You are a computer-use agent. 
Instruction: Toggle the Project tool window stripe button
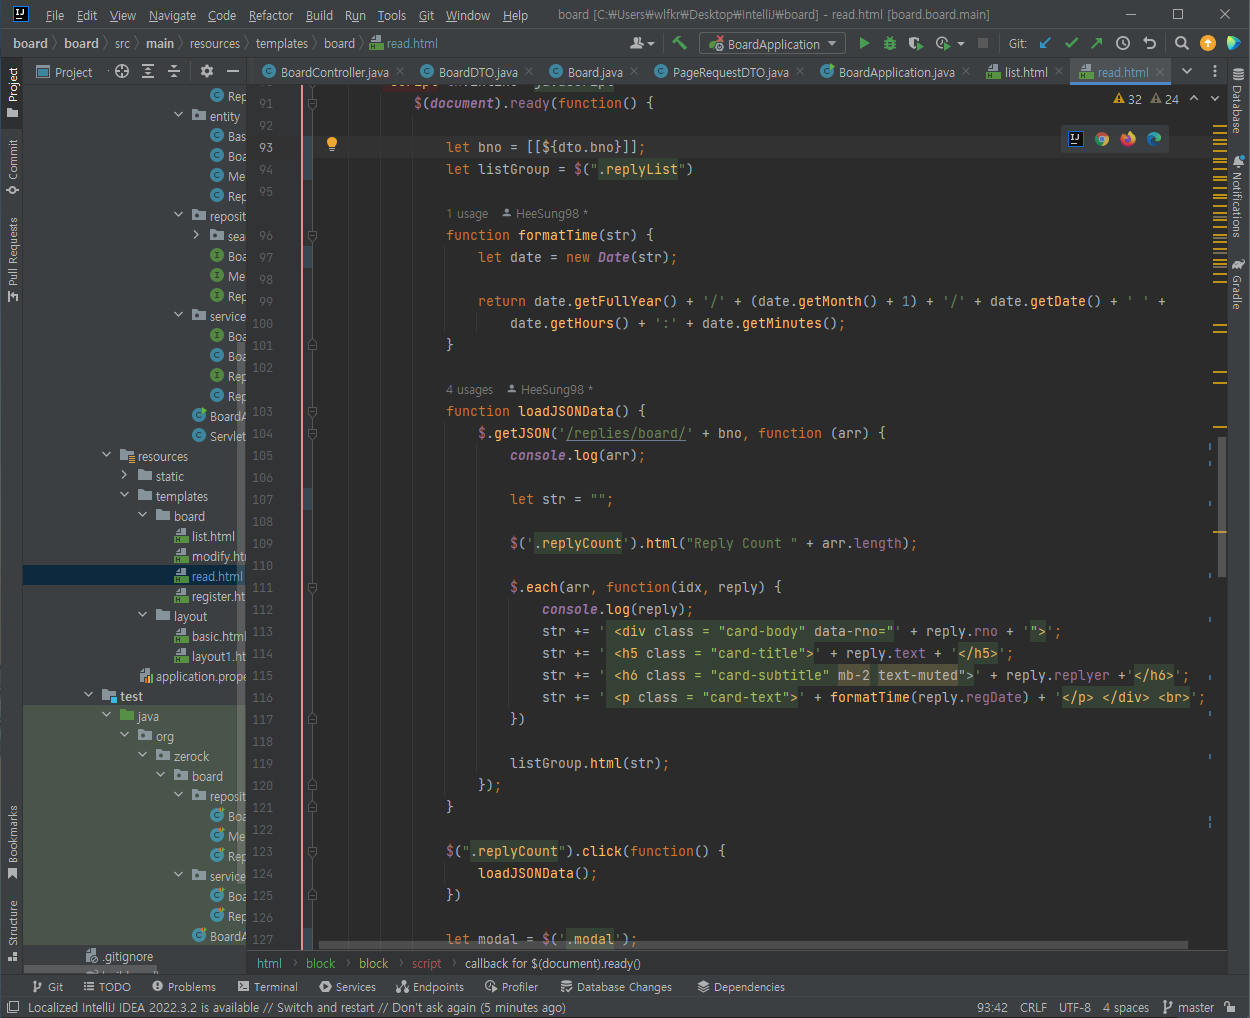point(12,92)
